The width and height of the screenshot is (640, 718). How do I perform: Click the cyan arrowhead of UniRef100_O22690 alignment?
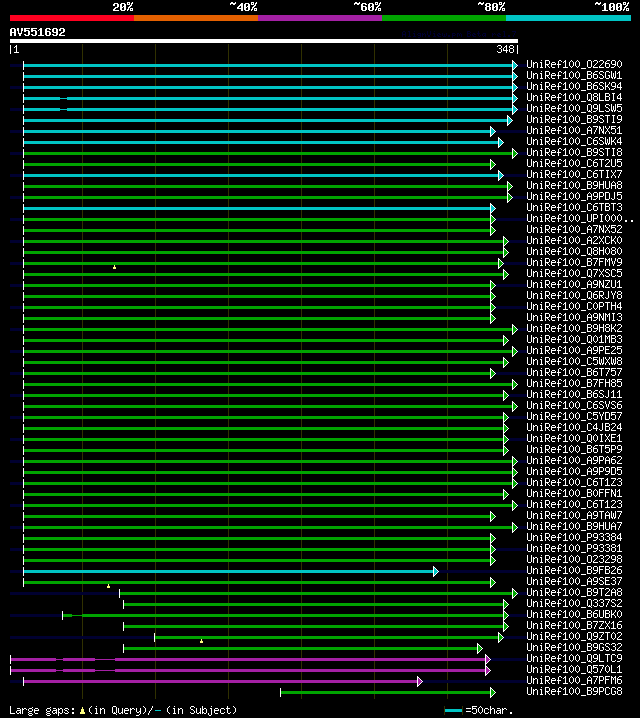[515, 65]
